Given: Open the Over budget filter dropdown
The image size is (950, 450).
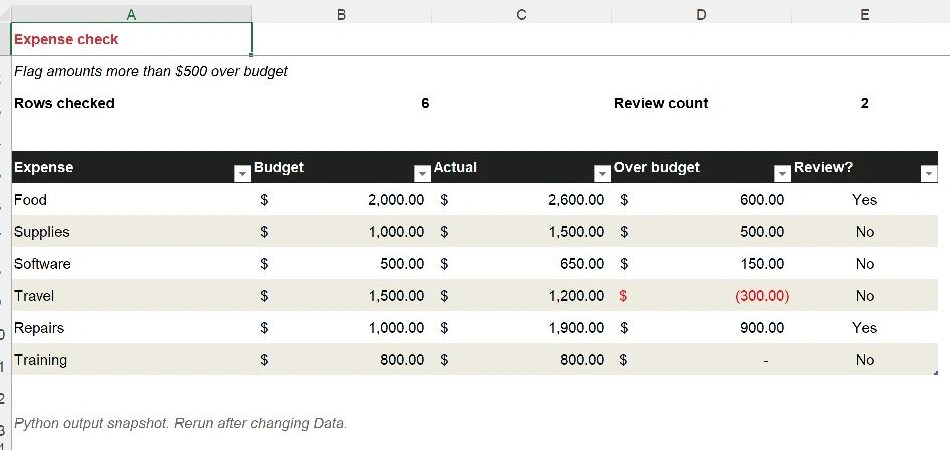Looking at the screenshot, I should click(783, 174).
